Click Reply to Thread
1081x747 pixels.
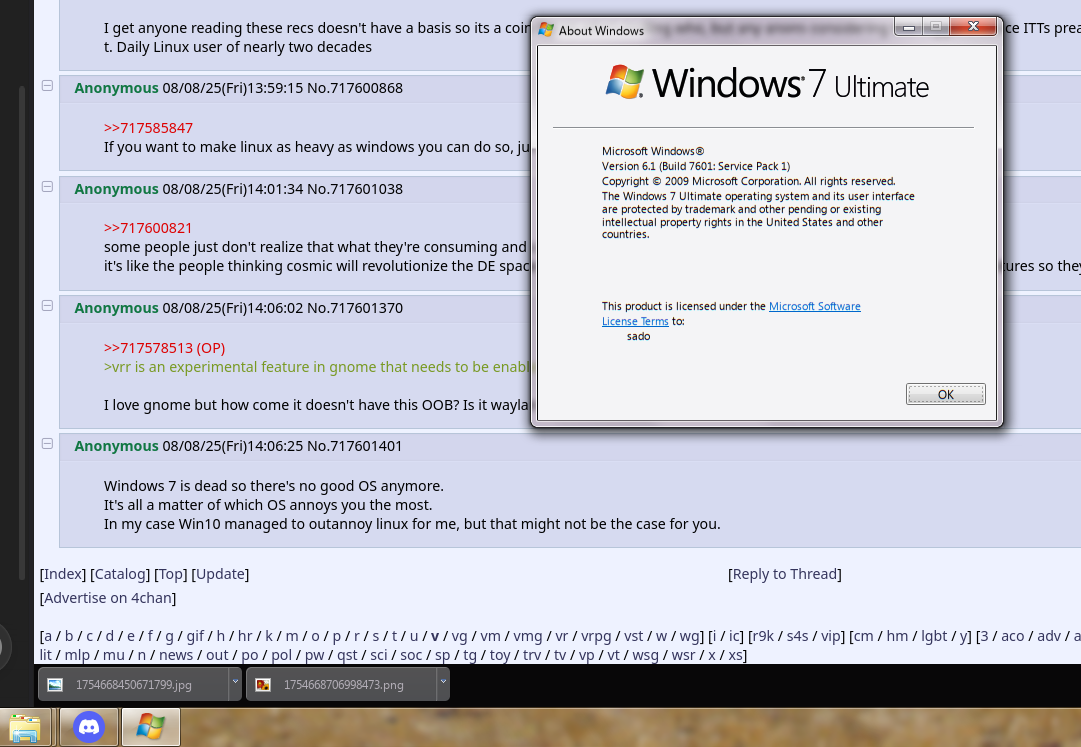pyautogui.click(x=785, y=574)
